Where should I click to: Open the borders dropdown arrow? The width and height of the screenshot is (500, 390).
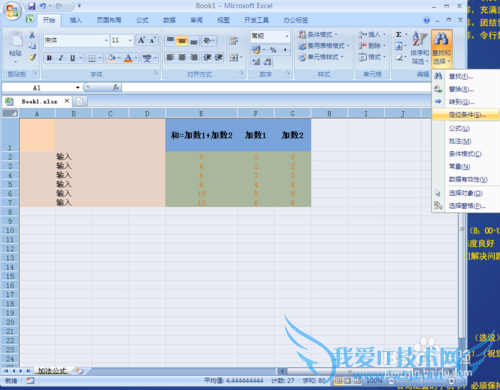(100, 58)
